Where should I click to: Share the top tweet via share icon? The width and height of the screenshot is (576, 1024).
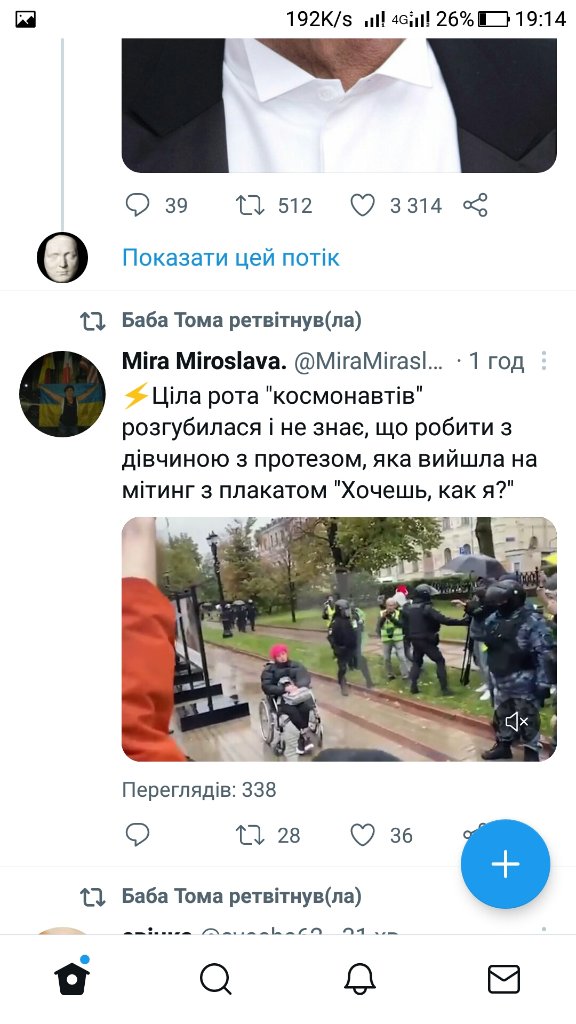pos(475,205)
